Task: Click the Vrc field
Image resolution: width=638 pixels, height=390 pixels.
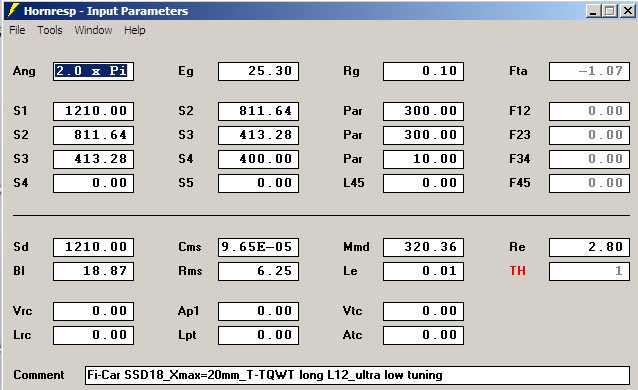Action: [x=93, y=311]
